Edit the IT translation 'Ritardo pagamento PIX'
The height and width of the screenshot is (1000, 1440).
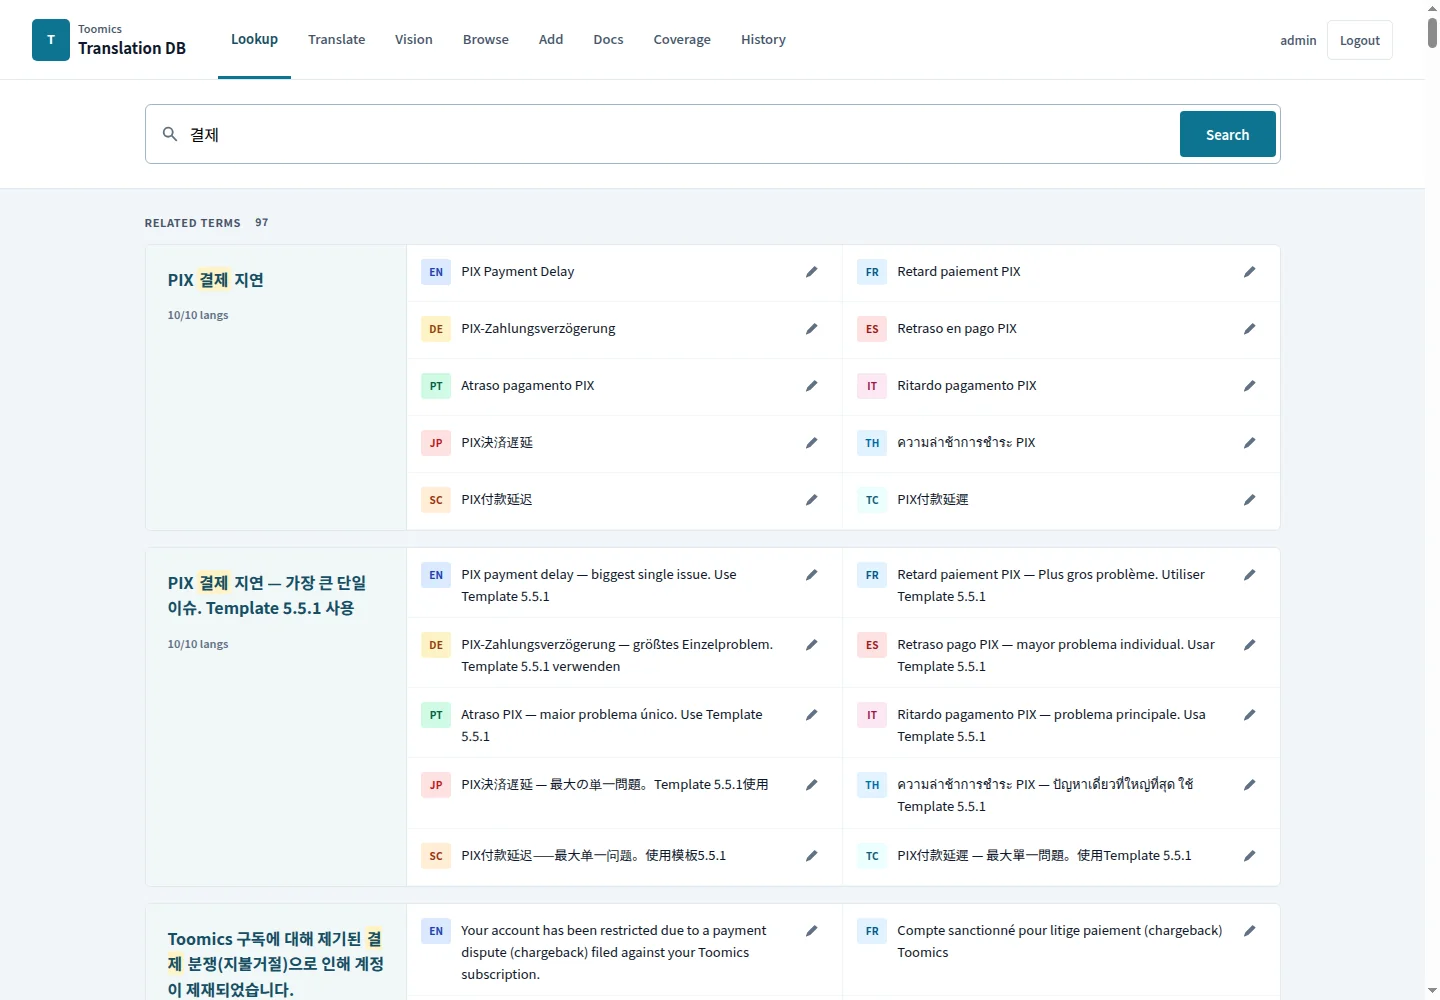click(1249, 386)
